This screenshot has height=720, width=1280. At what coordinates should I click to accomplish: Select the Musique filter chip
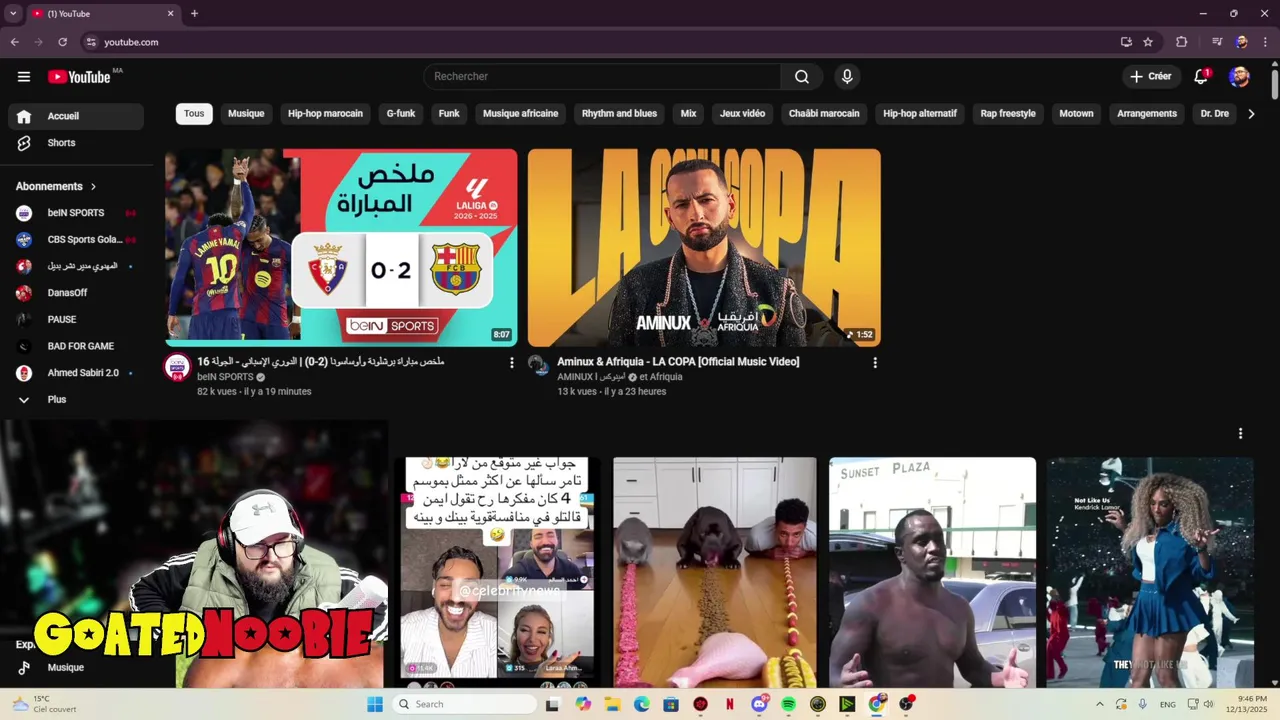coord(246,114)
